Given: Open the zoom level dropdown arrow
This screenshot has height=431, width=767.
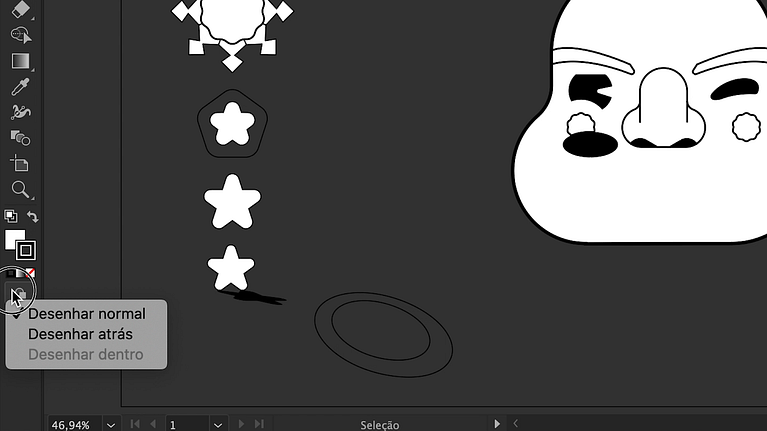Looking at the screenshot, I should pos(111,425).
